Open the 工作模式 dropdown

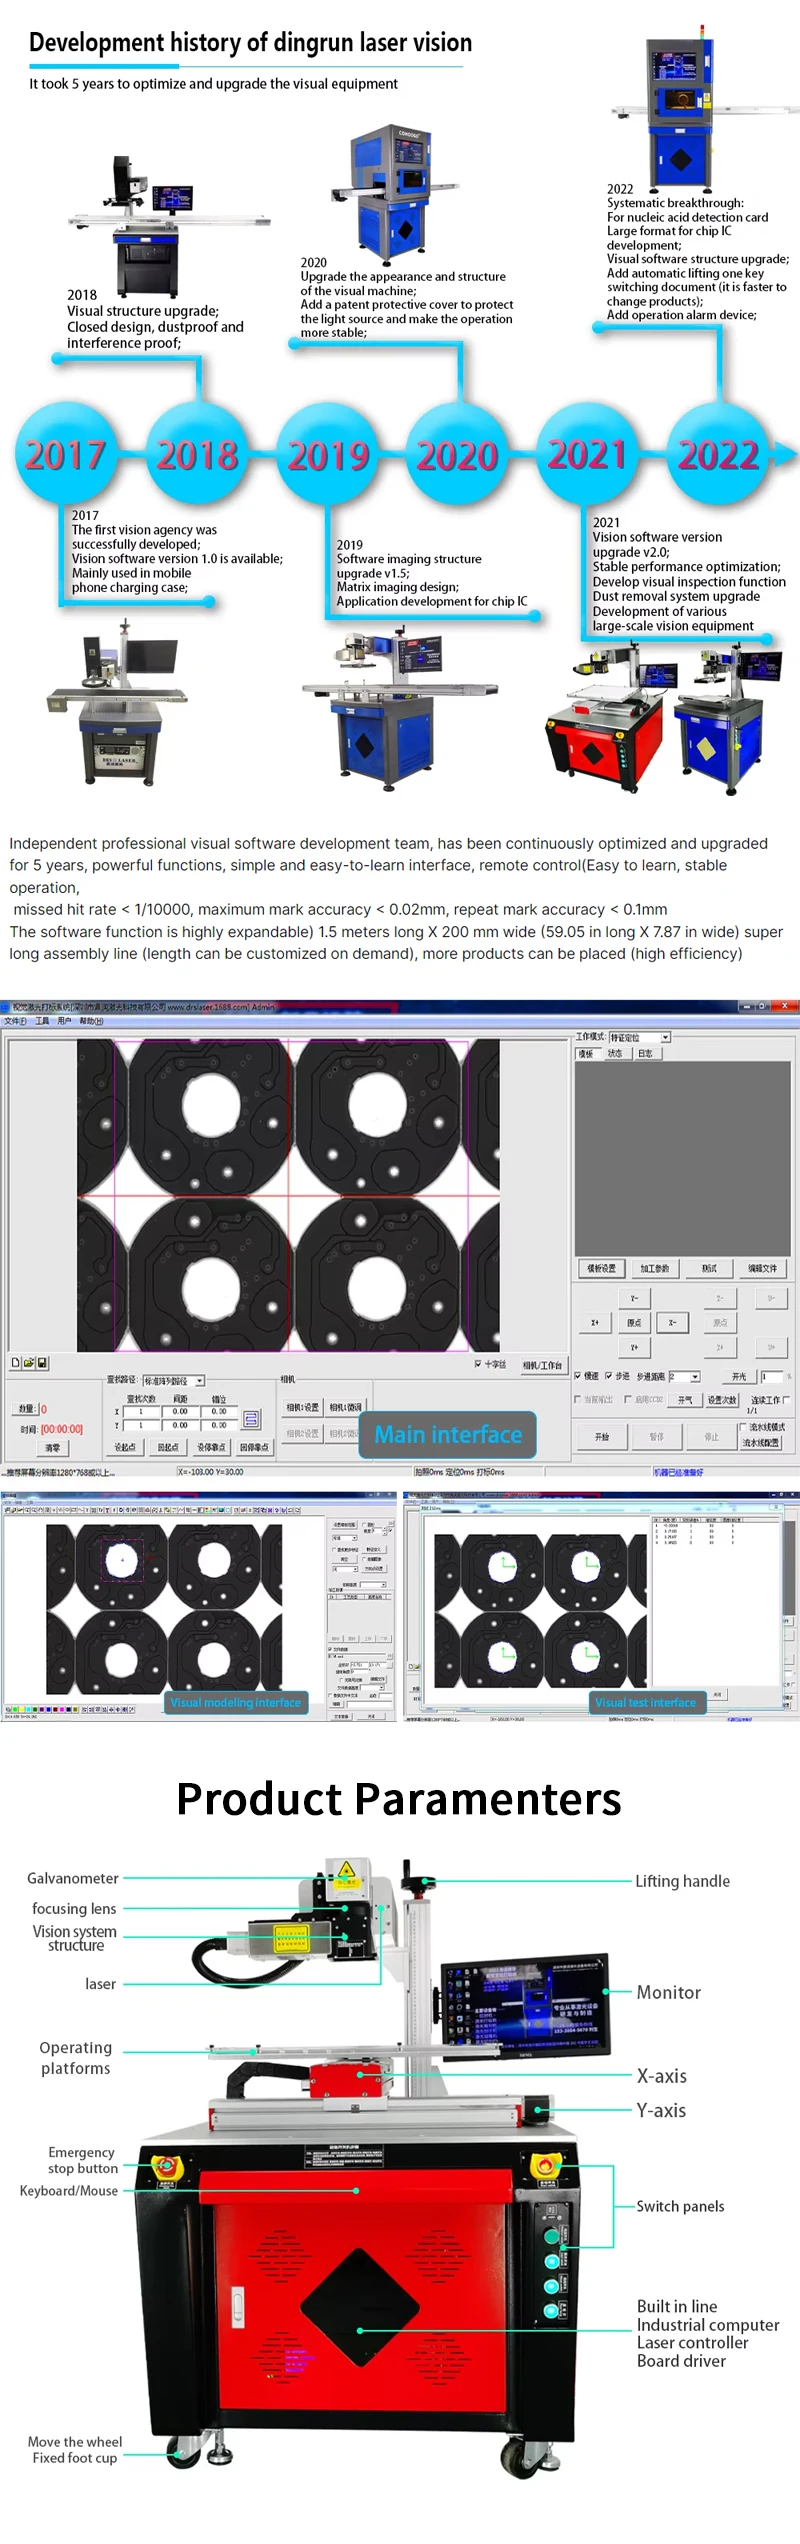[x=665, y=1037]
